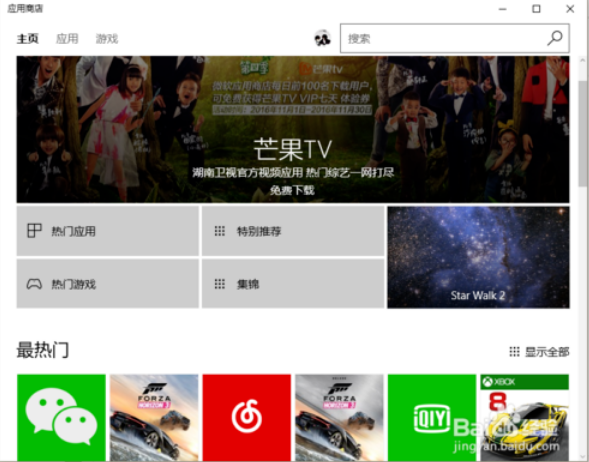Screen dimensions: 589x462
Task: Minimize the 应用商店 window
Action: pos(503,9)
